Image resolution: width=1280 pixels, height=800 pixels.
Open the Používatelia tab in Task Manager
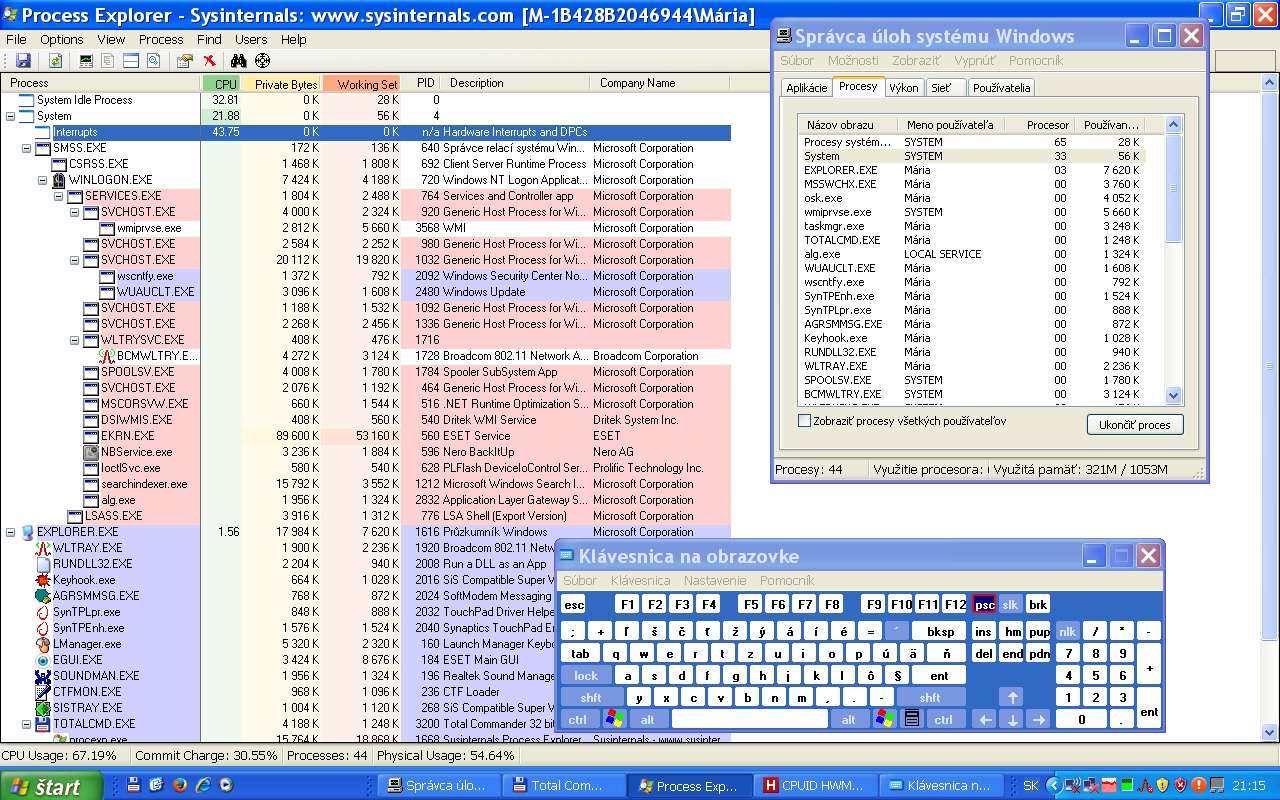click(1001, 88)
